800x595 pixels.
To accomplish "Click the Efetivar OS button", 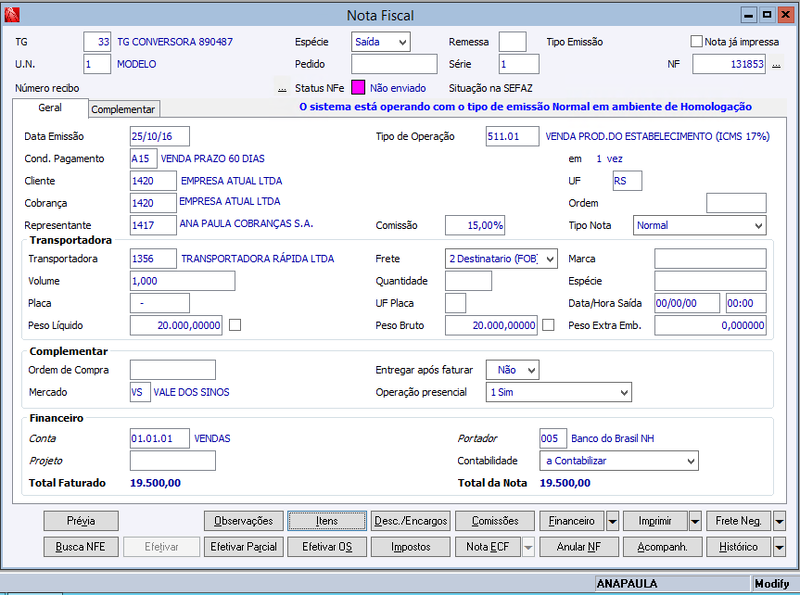I will (327, 547).
